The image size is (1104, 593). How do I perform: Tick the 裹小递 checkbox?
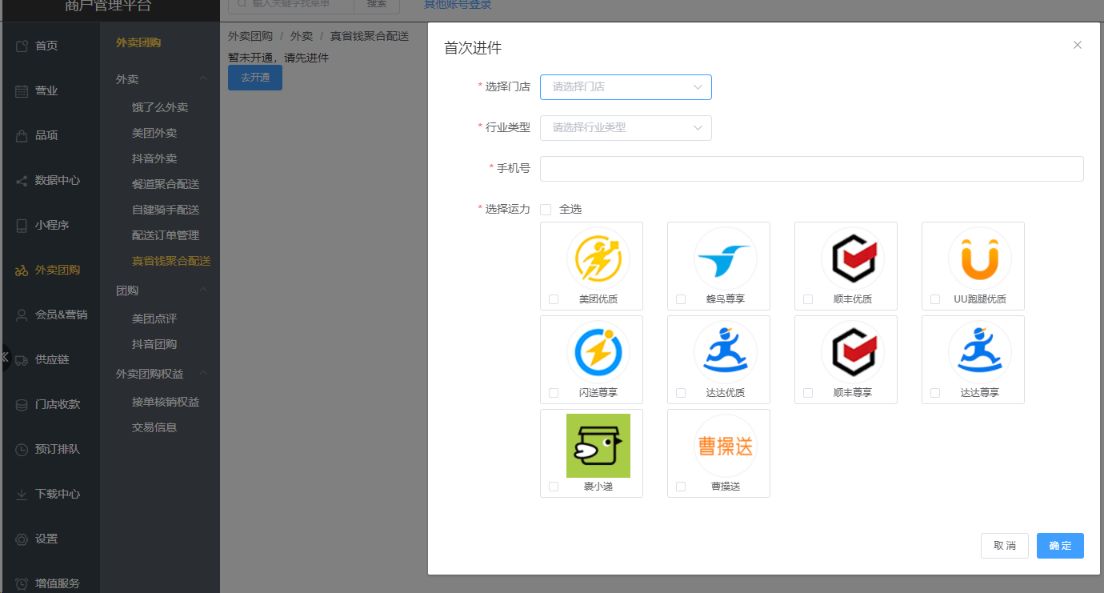[553, 487]
